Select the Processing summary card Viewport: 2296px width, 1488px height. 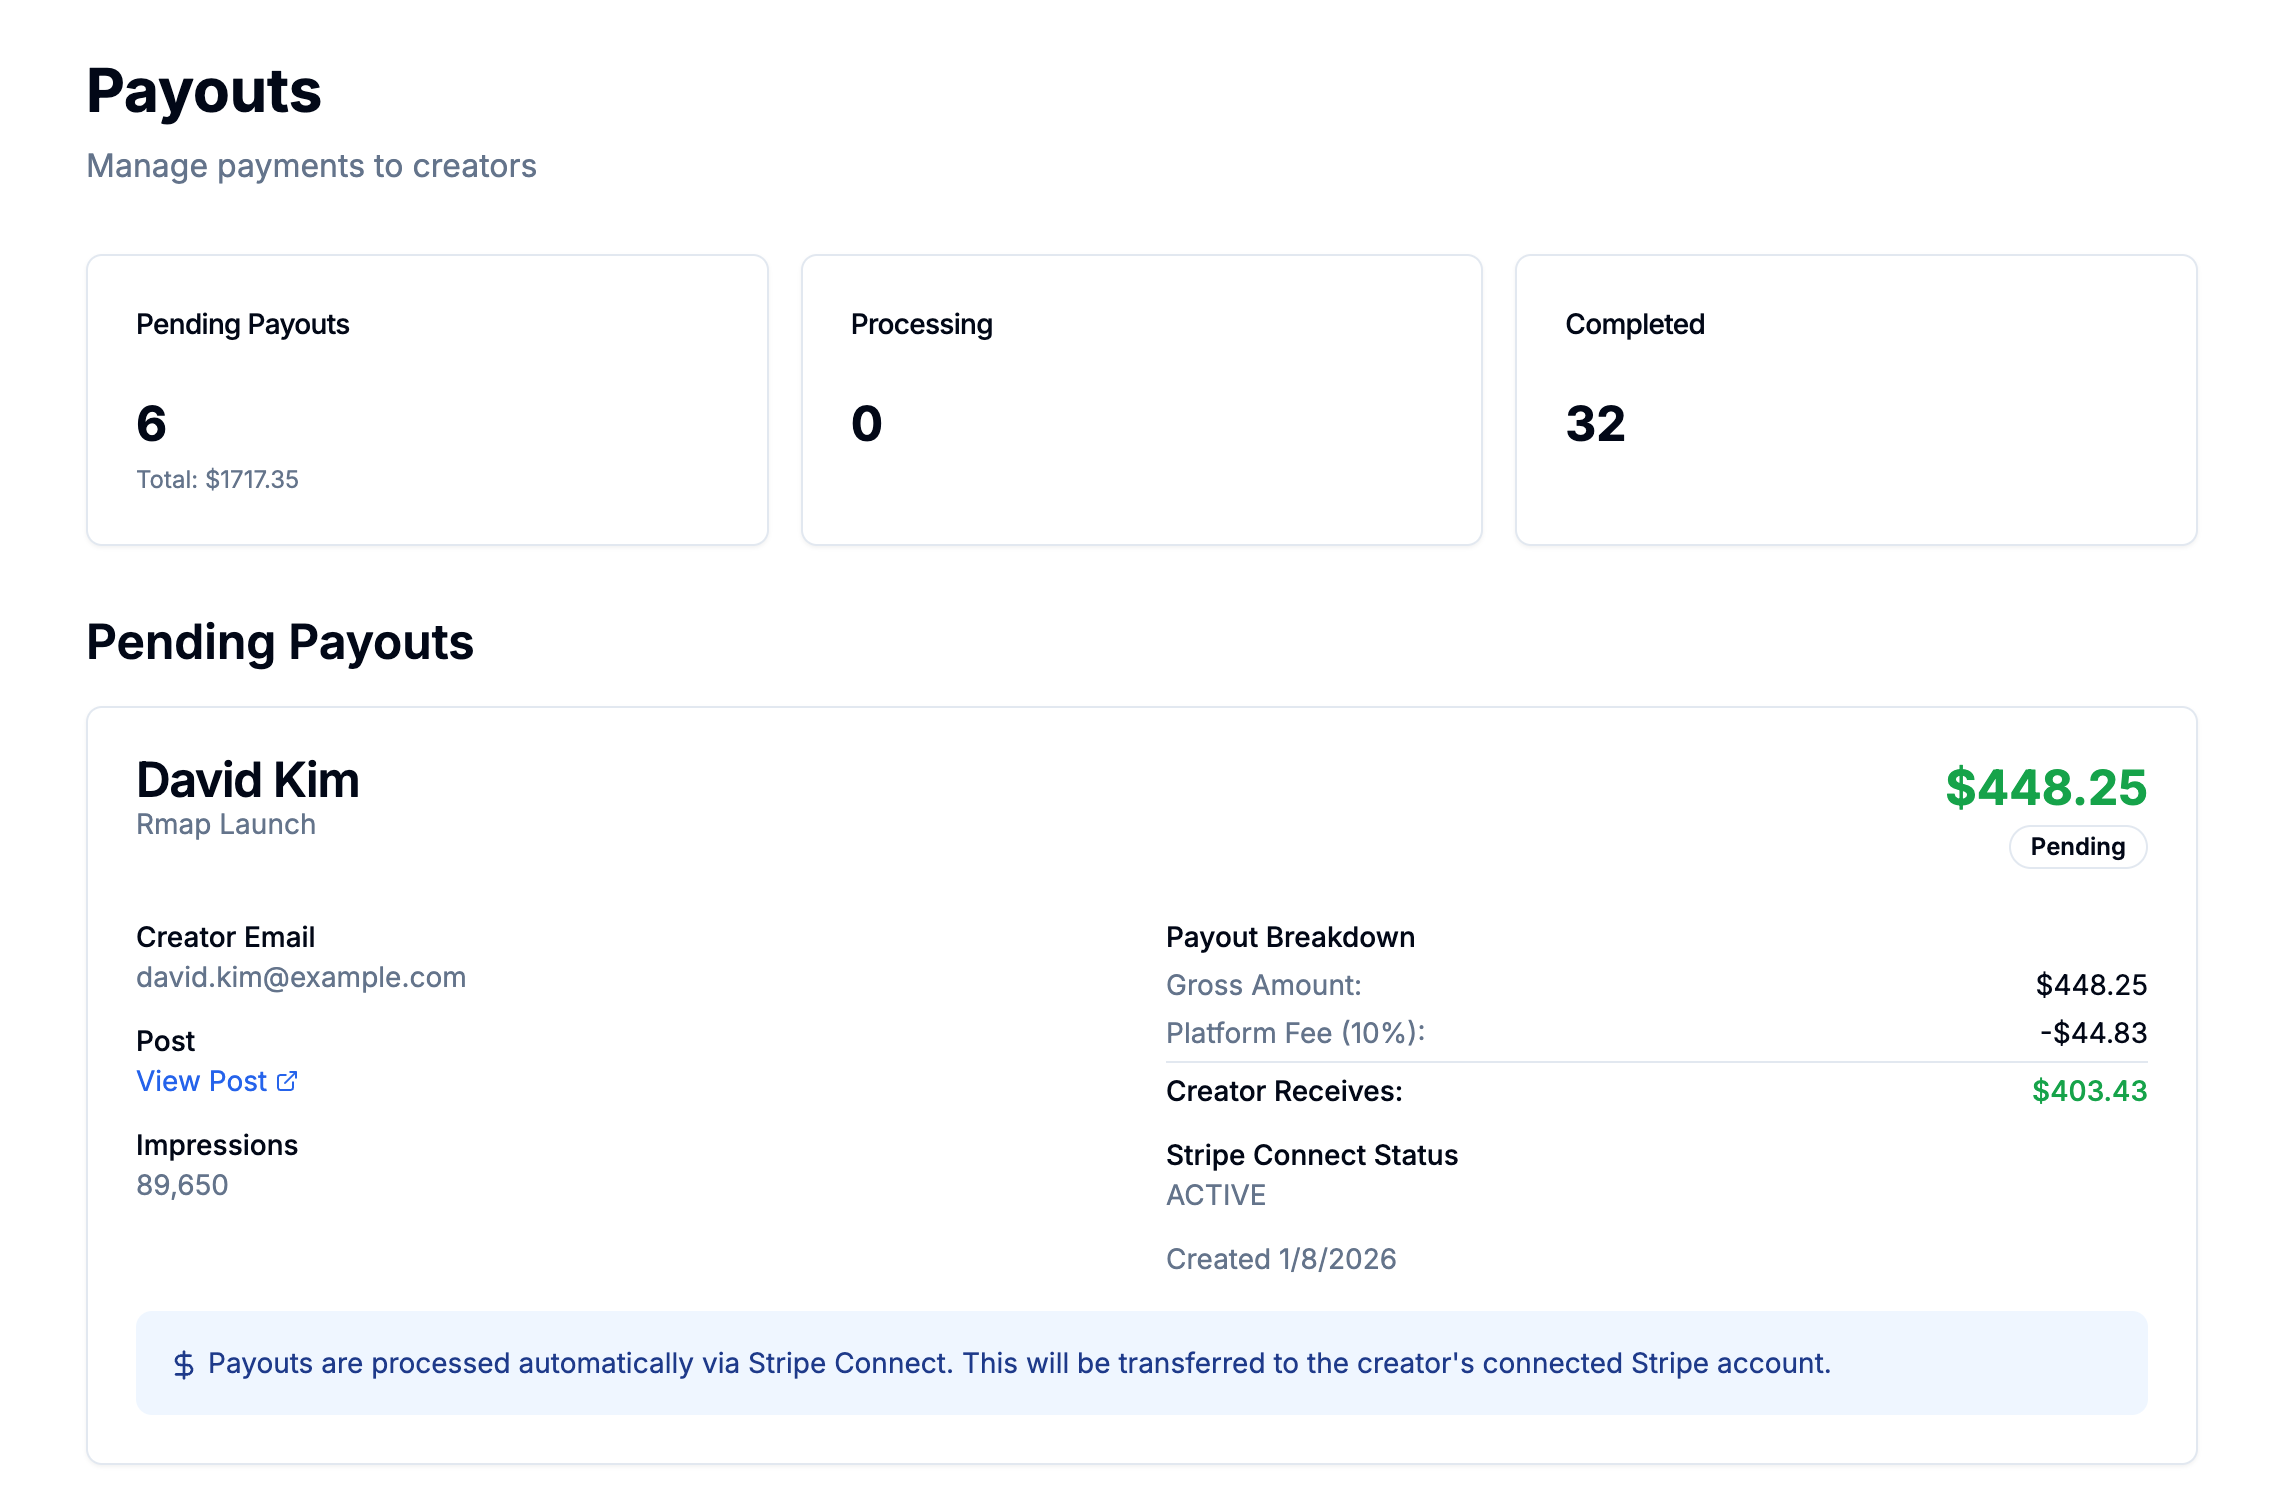coord(1141,400)
